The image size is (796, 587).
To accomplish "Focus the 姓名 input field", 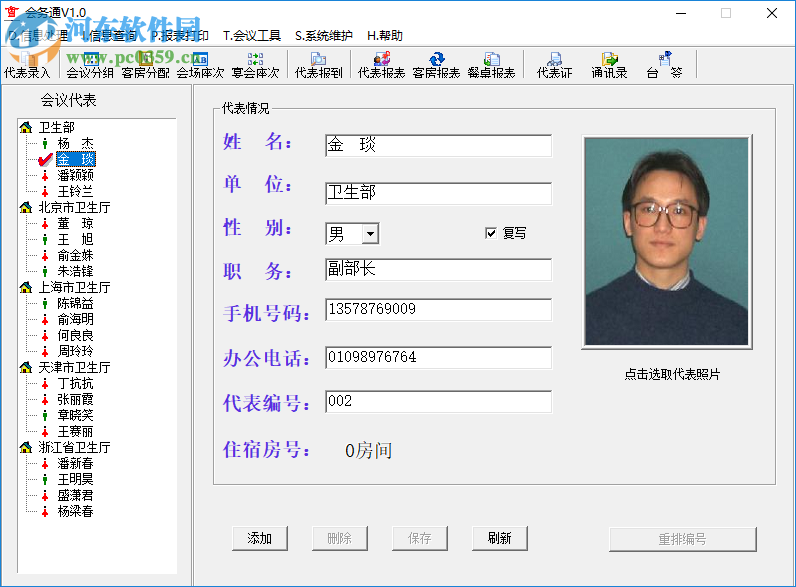I will 438,145.
